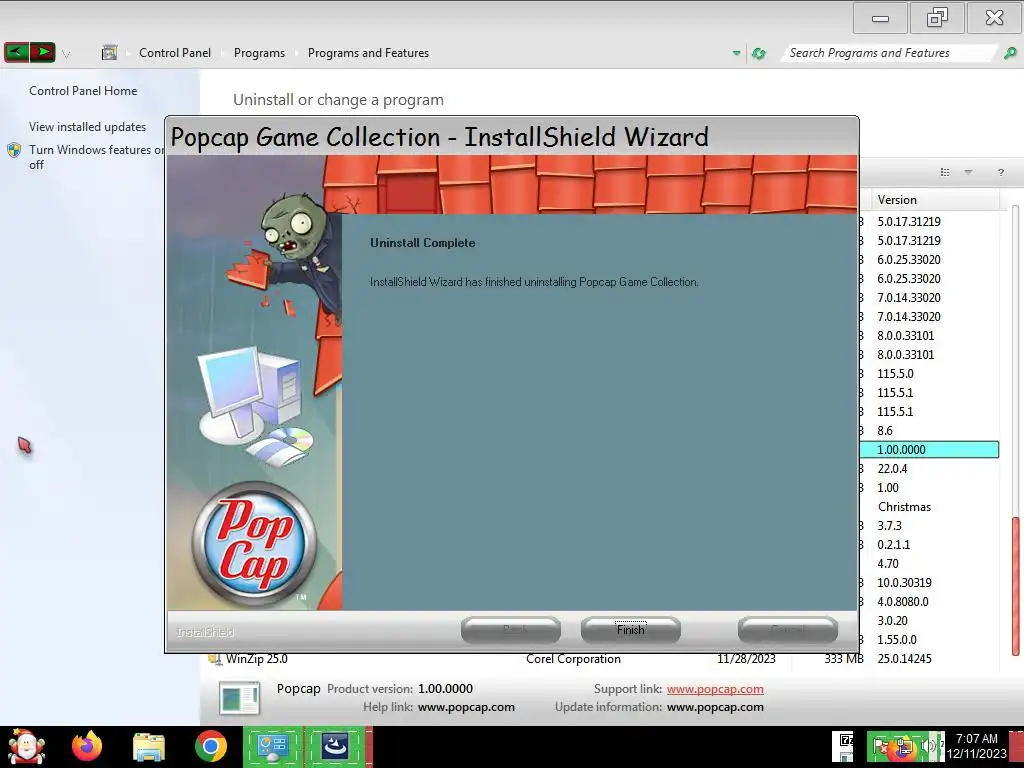Open Turn Windows features on or off
1024x768 pixels.
[x=96, y=157]
